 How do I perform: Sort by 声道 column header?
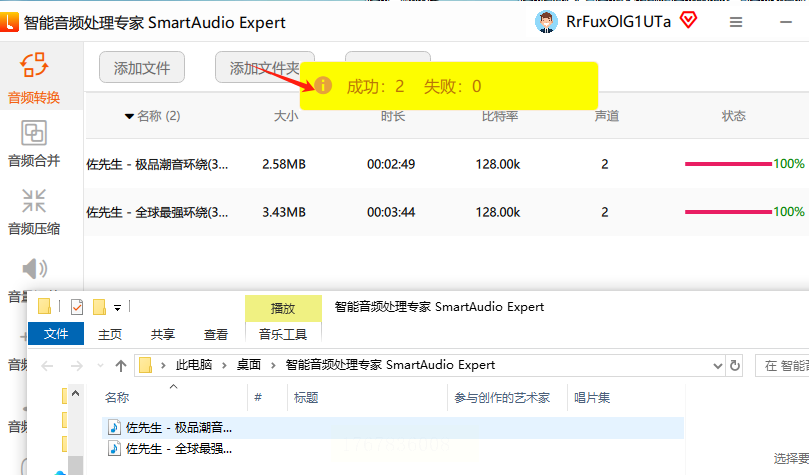click(607, 116)
